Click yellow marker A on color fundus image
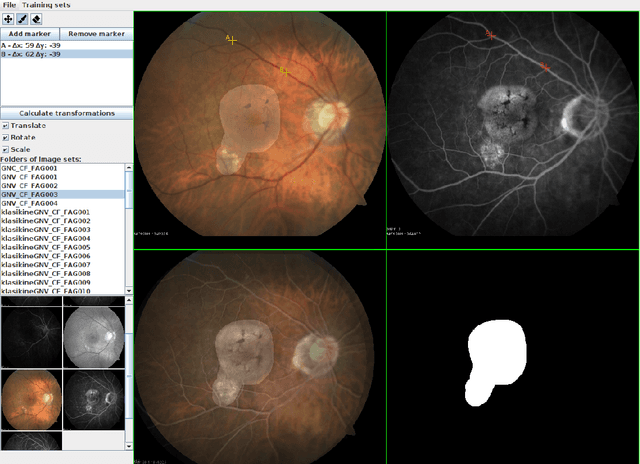The image size is (640, 464). pos(232,40)
